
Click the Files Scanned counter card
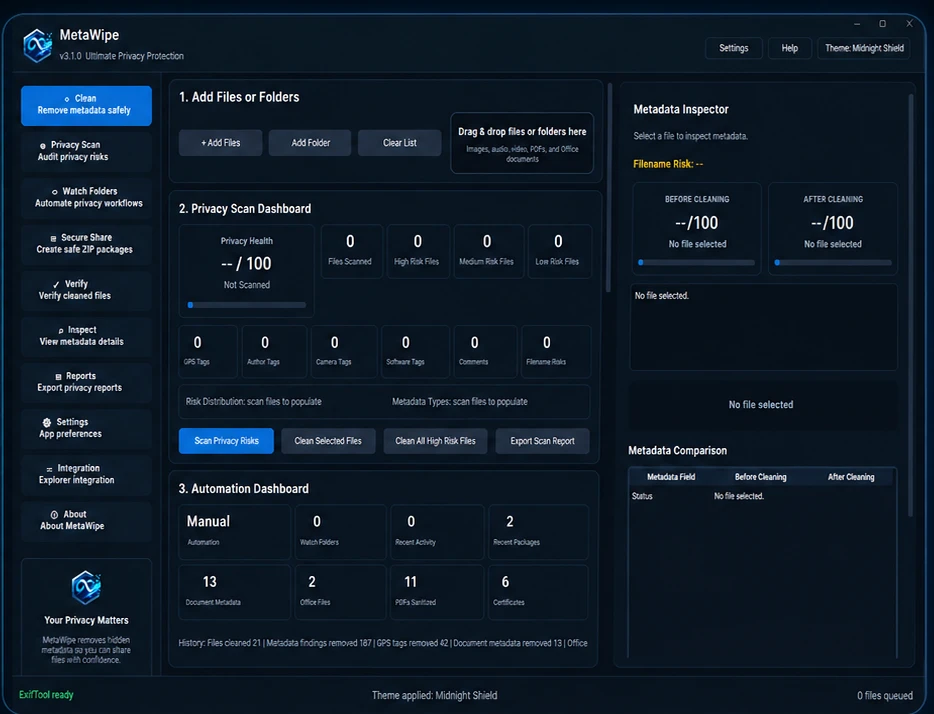(x=350, y=251)
